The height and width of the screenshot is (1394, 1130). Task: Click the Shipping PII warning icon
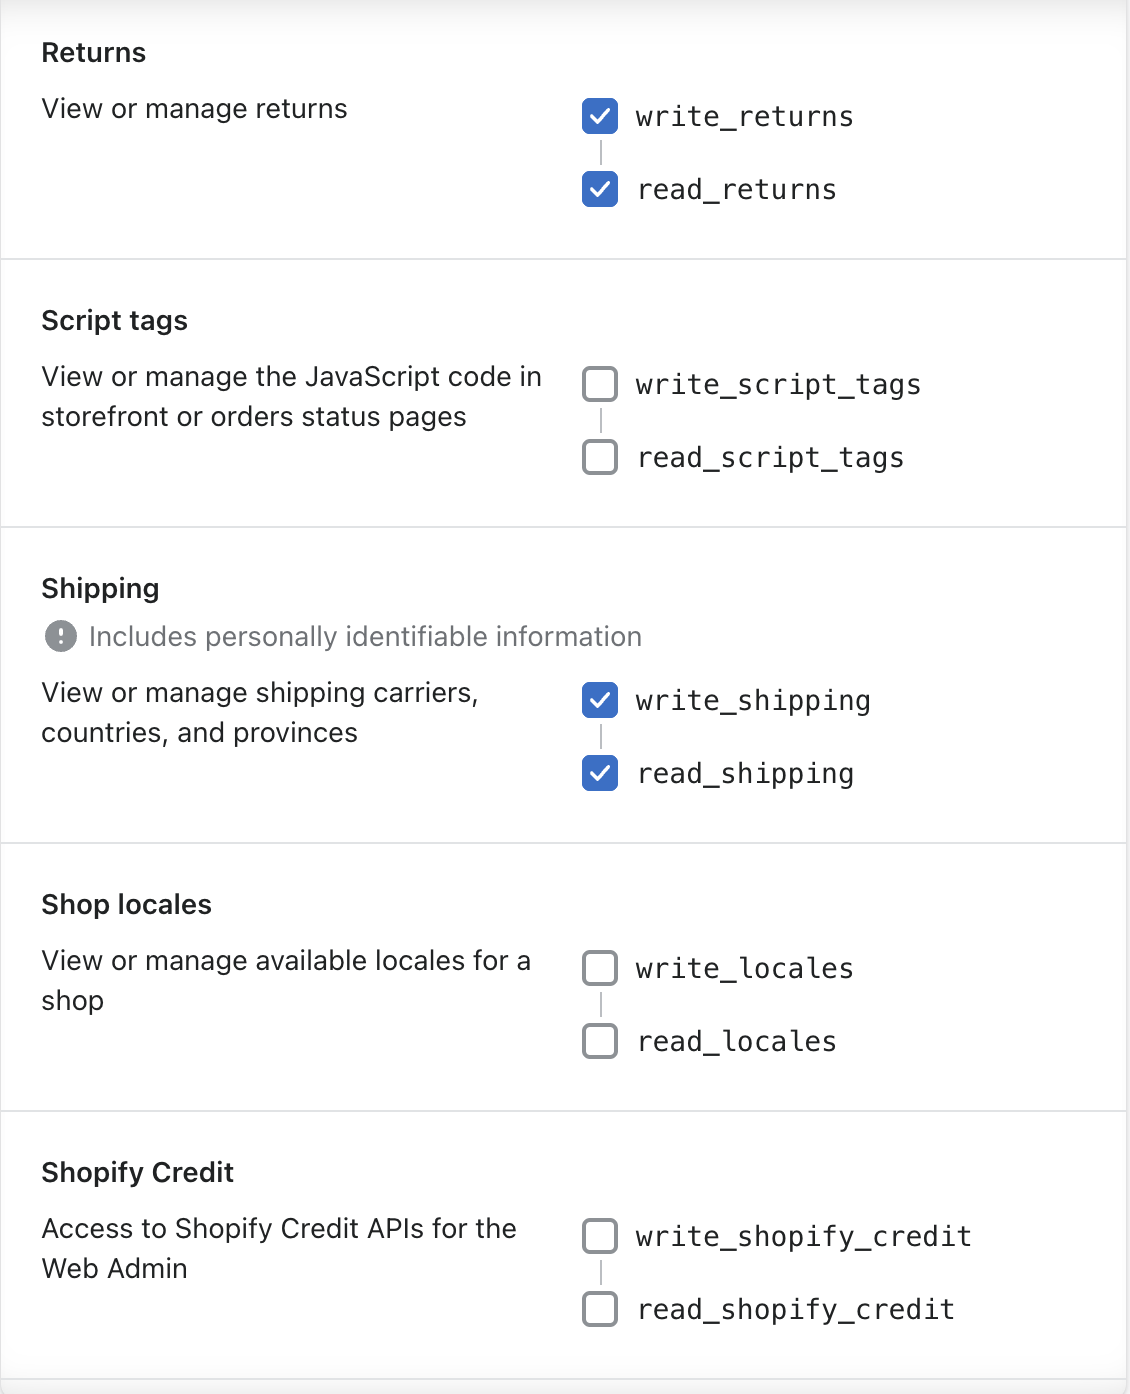click(x=61, y=636)
